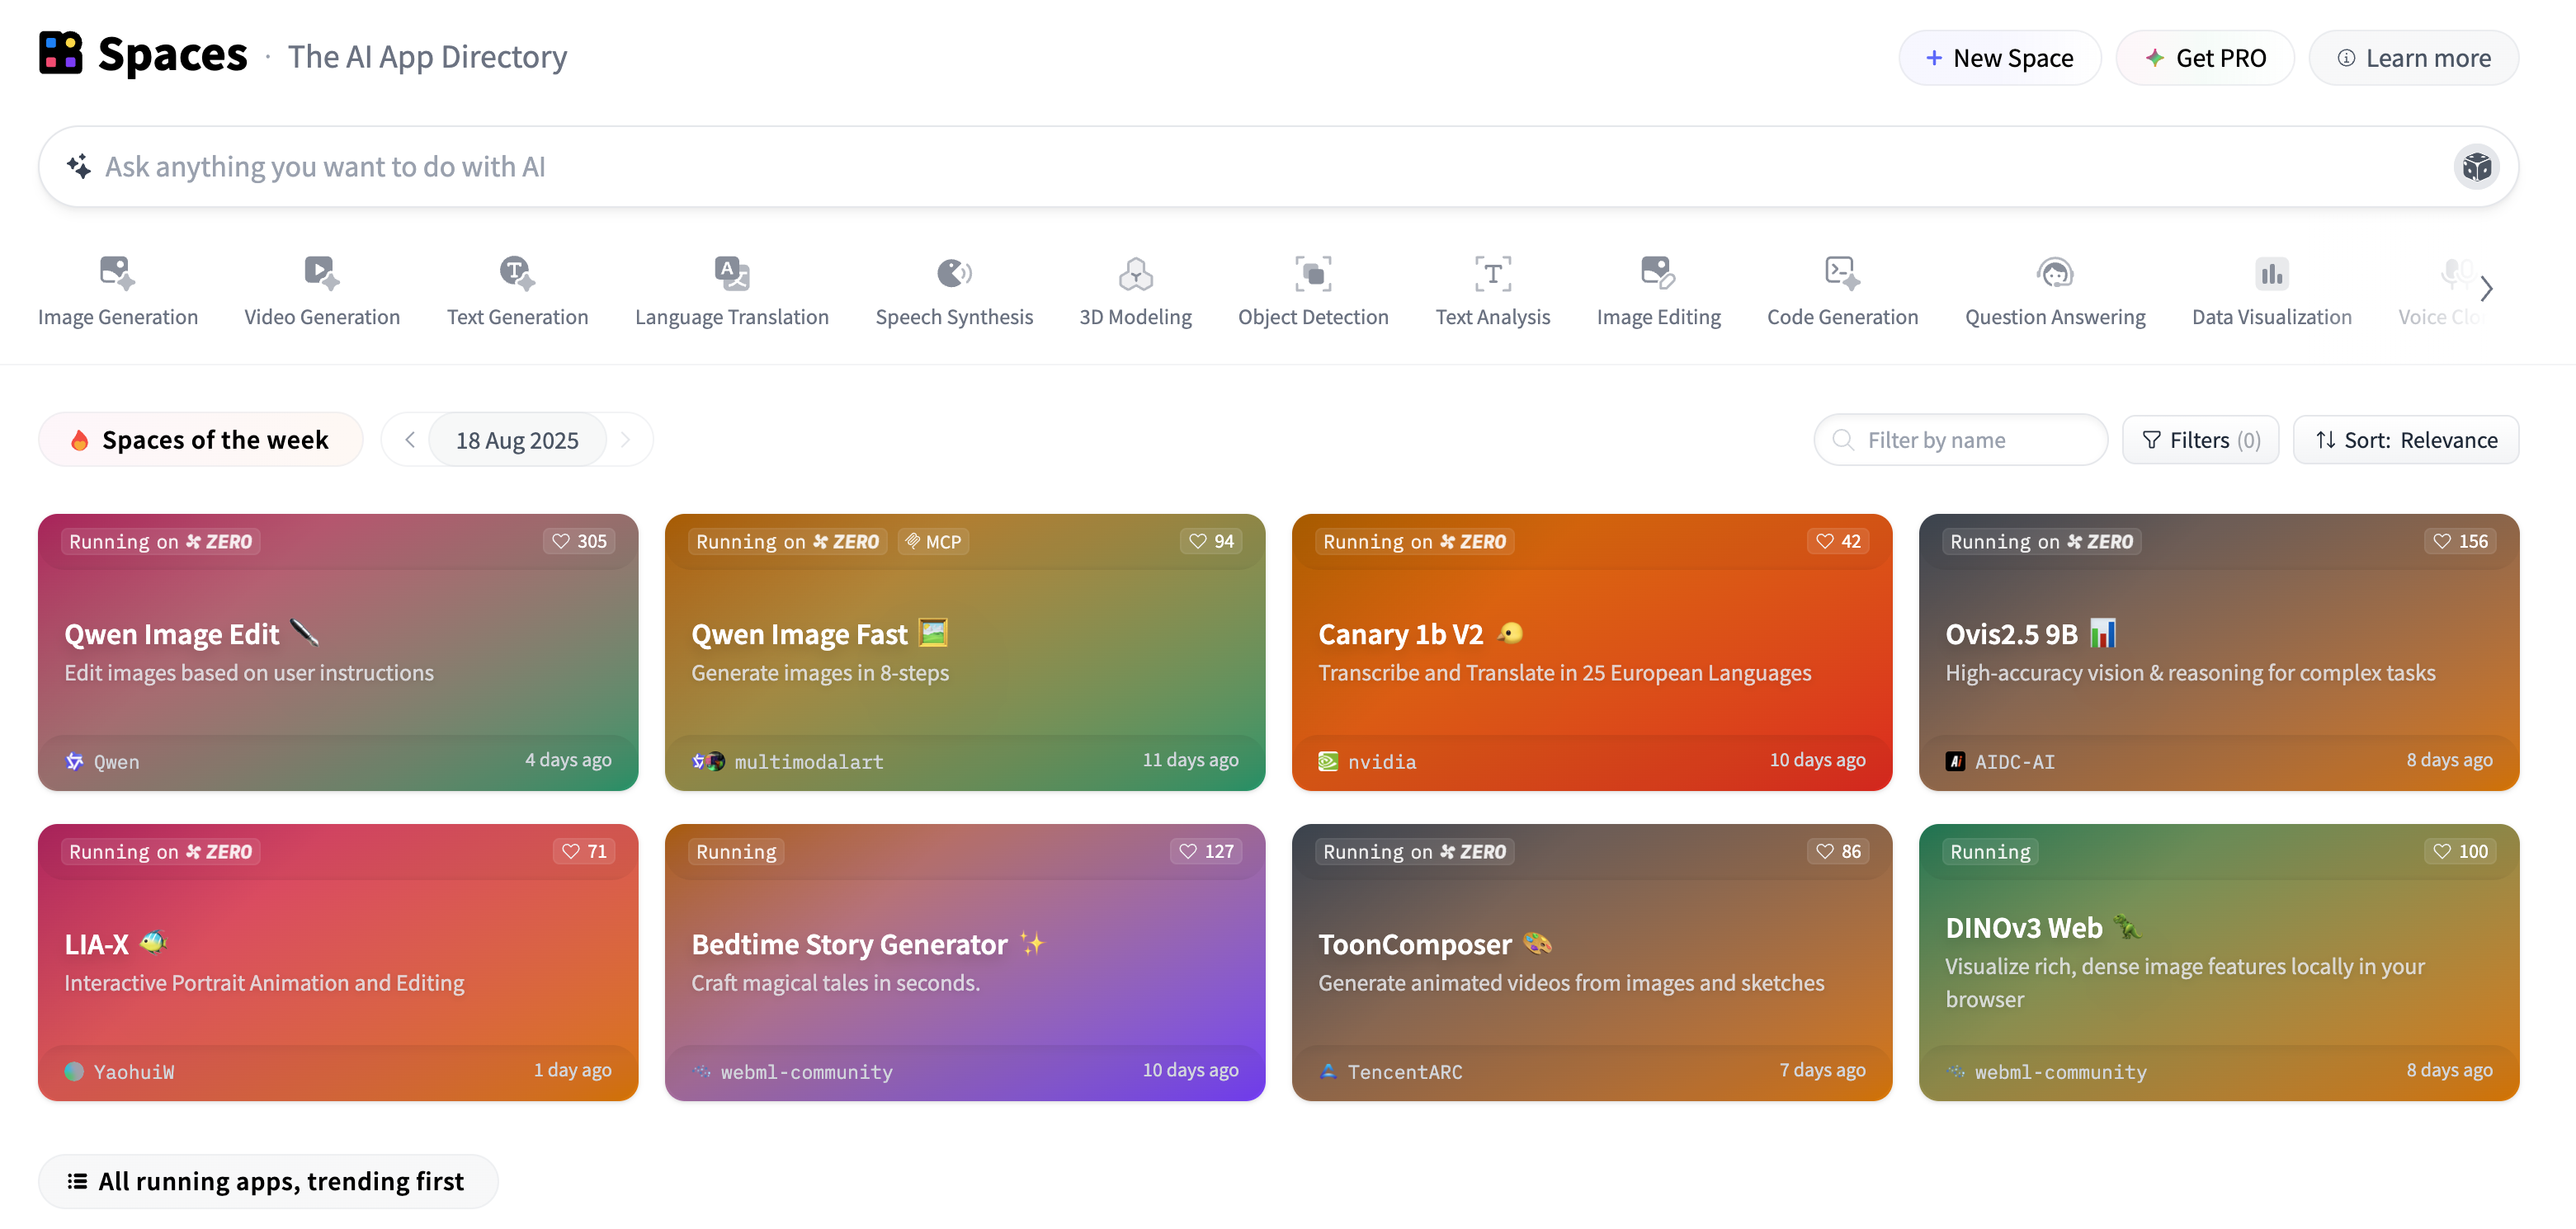Open the ToonComposer space card
The image size is (2576, 1229).
1592,962
